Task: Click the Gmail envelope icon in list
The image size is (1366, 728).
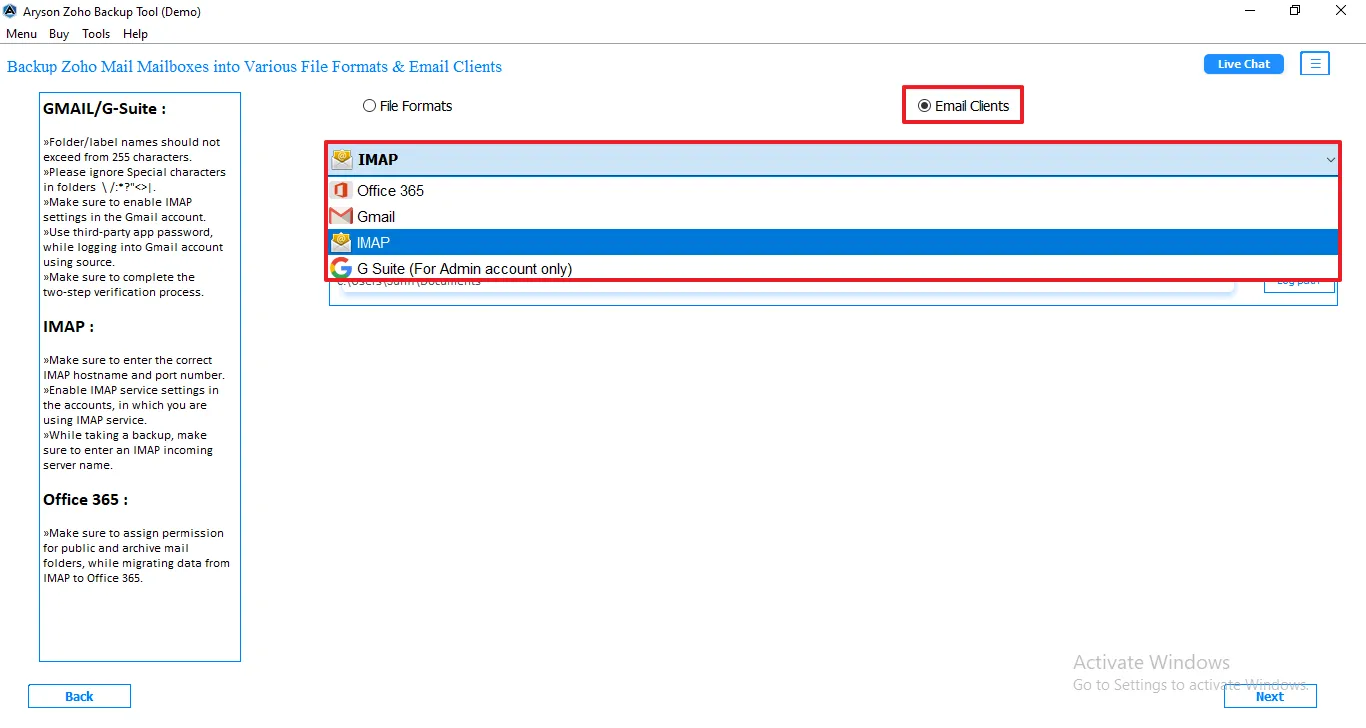Action: (341, 216)
